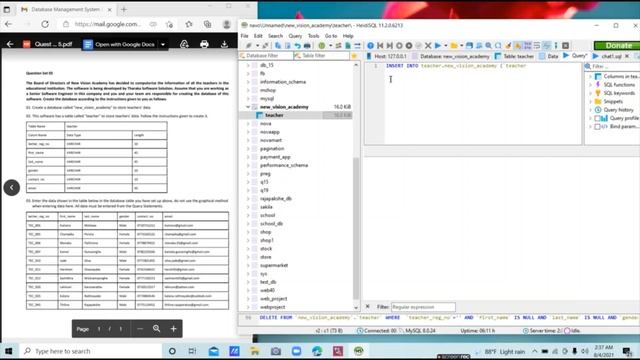The height and width of the screenshot is (360, 640).
Task: Open the Edit menu in HeidiSQL
Action: point(258,36)
